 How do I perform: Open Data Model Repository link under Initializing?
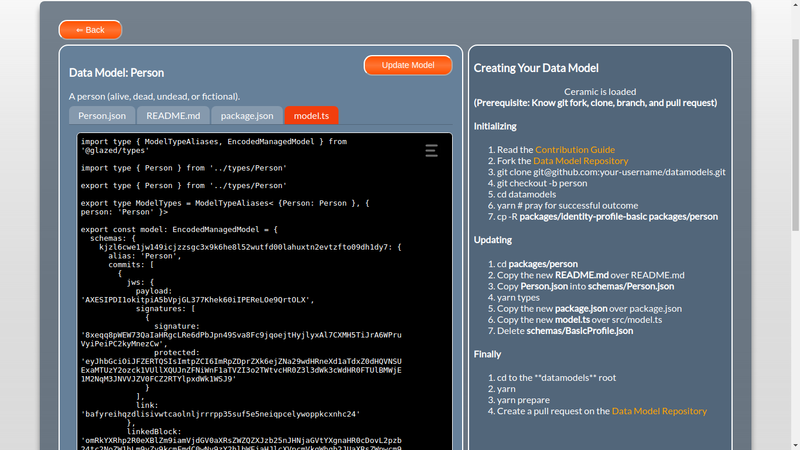[x=581, y=161]
